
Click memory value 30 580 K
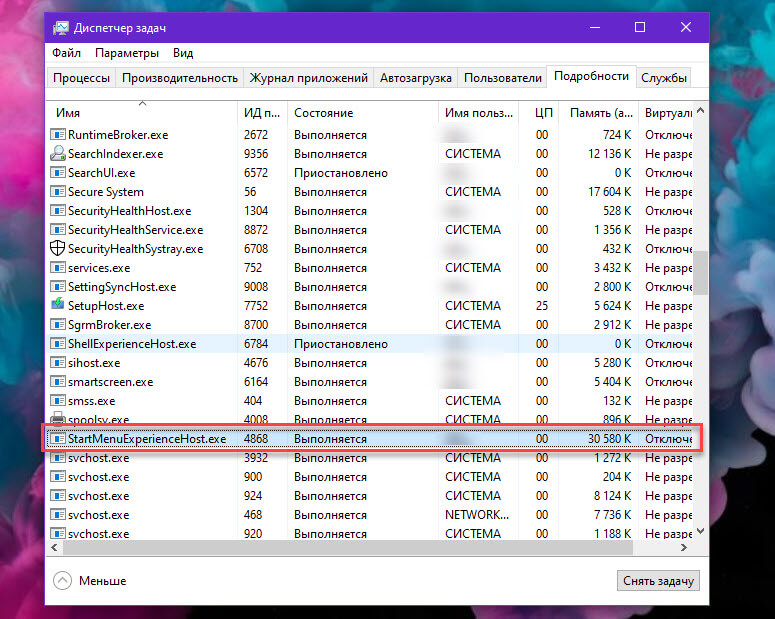click(609, 439)
